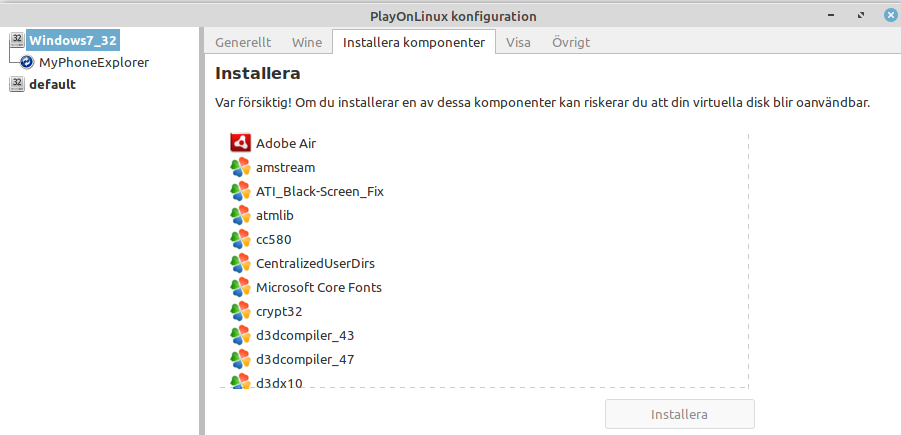Select d3dcompiler_43 in the list
This screenshot has height=435, width=901.
click(x=305, y=335)
